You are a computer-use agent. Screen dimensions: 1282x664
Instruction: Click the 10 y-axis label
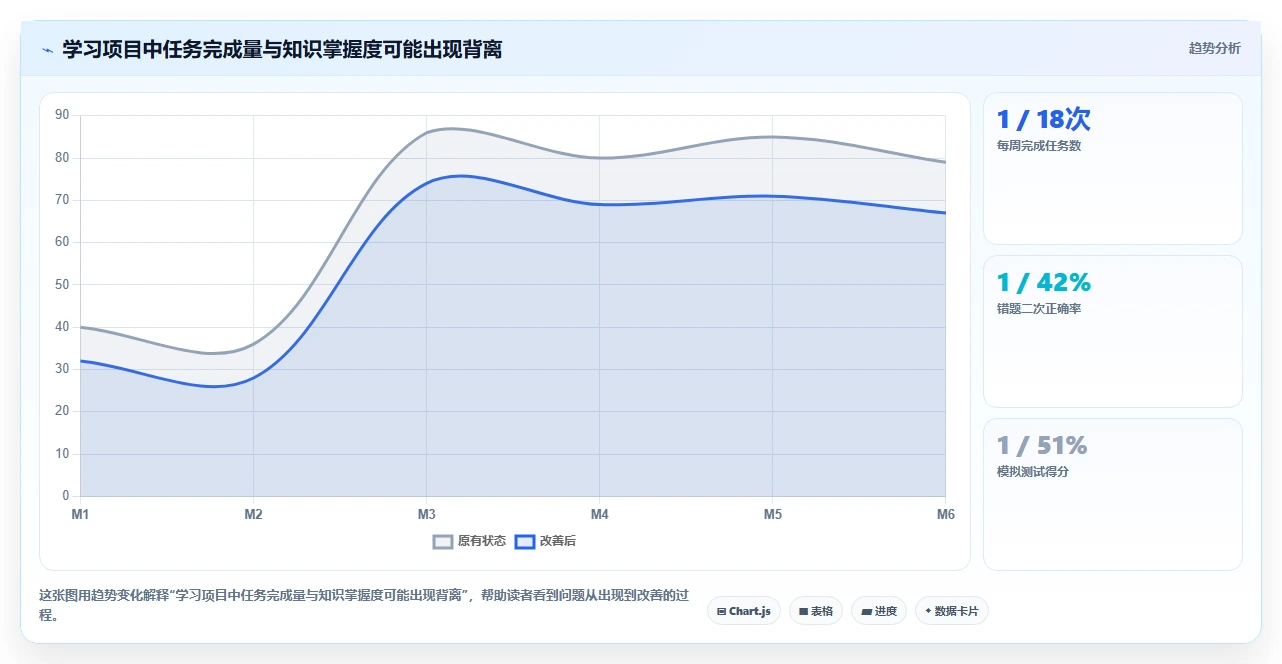click(x=62, y=453)
